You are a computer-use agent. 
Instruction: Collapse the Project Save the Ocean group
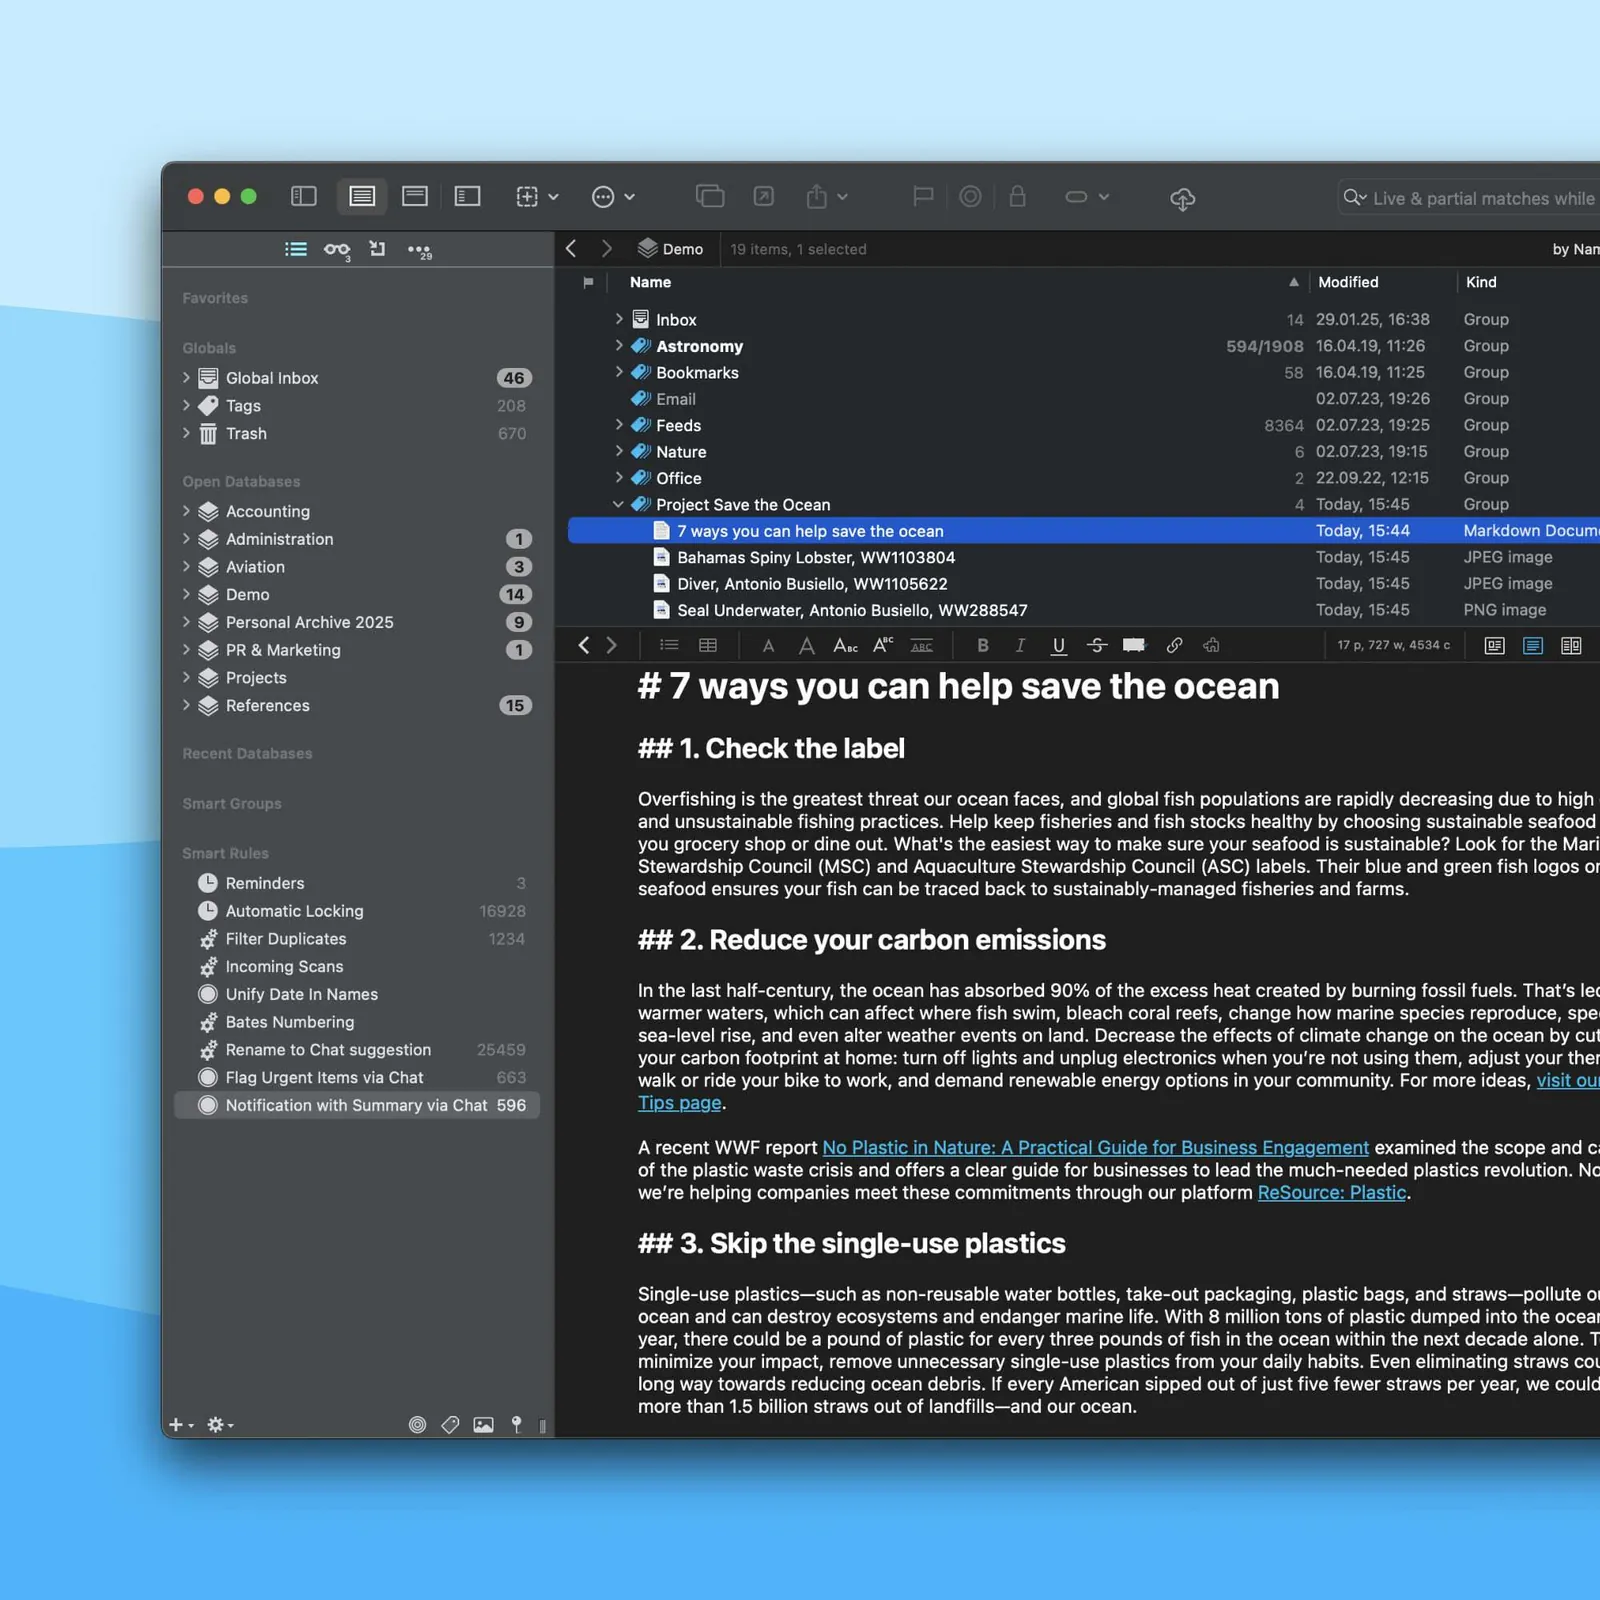pos(618,504)
